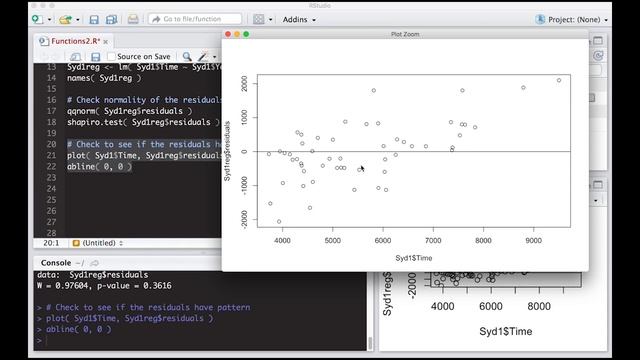Viewport: 640px width, 360px height.
Task: Click the refresh icon in Environment pane
Action: (598, 56)
